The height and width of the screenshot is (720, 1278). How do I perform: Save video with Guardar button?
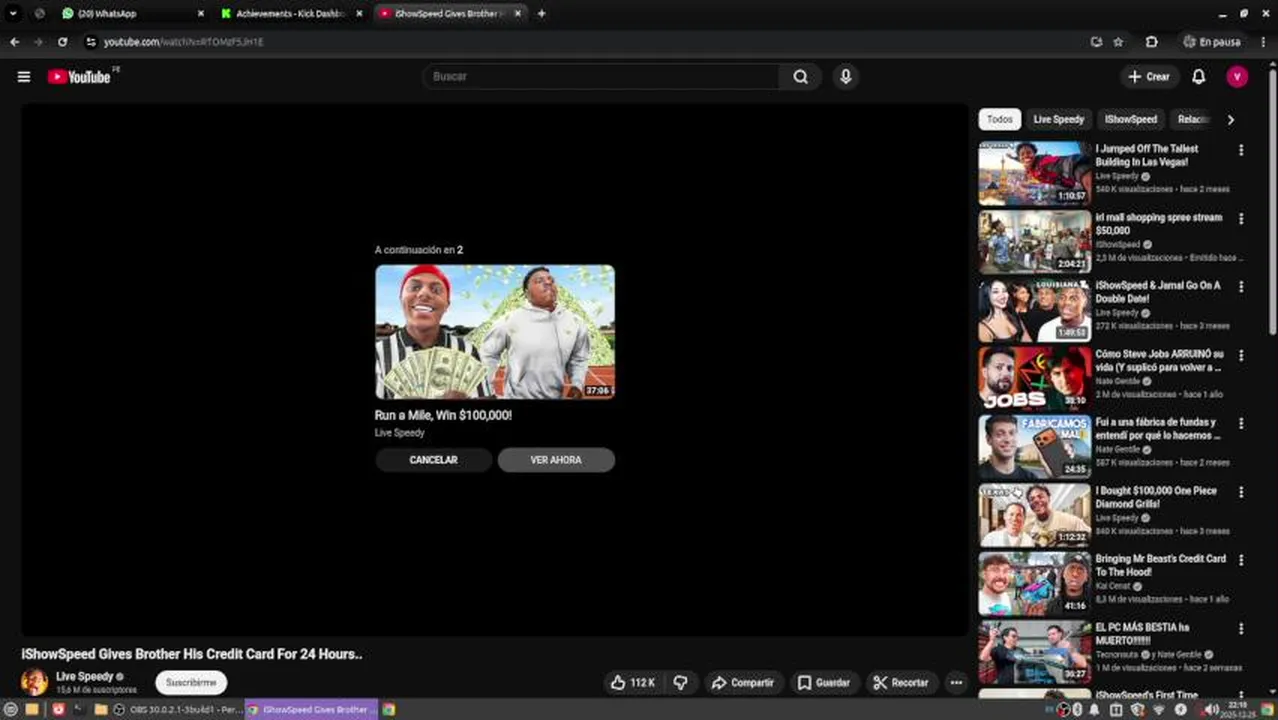coord(823,683)
